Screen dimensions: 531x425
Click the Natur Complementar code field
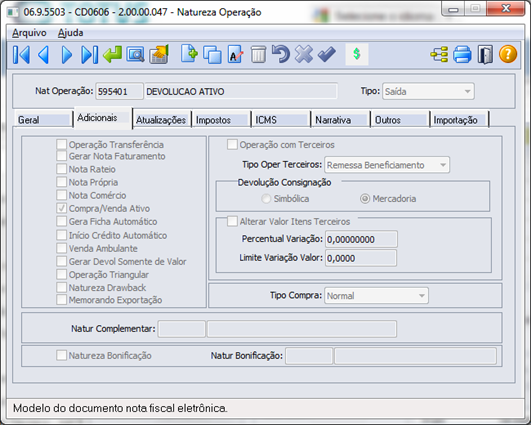182,329
